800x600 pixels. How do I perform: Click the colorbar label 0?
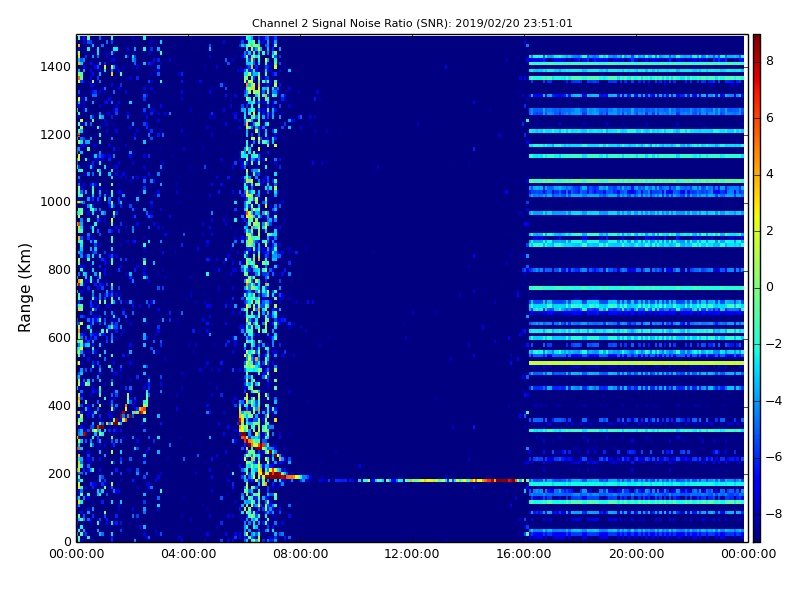(x=770, y=287)
